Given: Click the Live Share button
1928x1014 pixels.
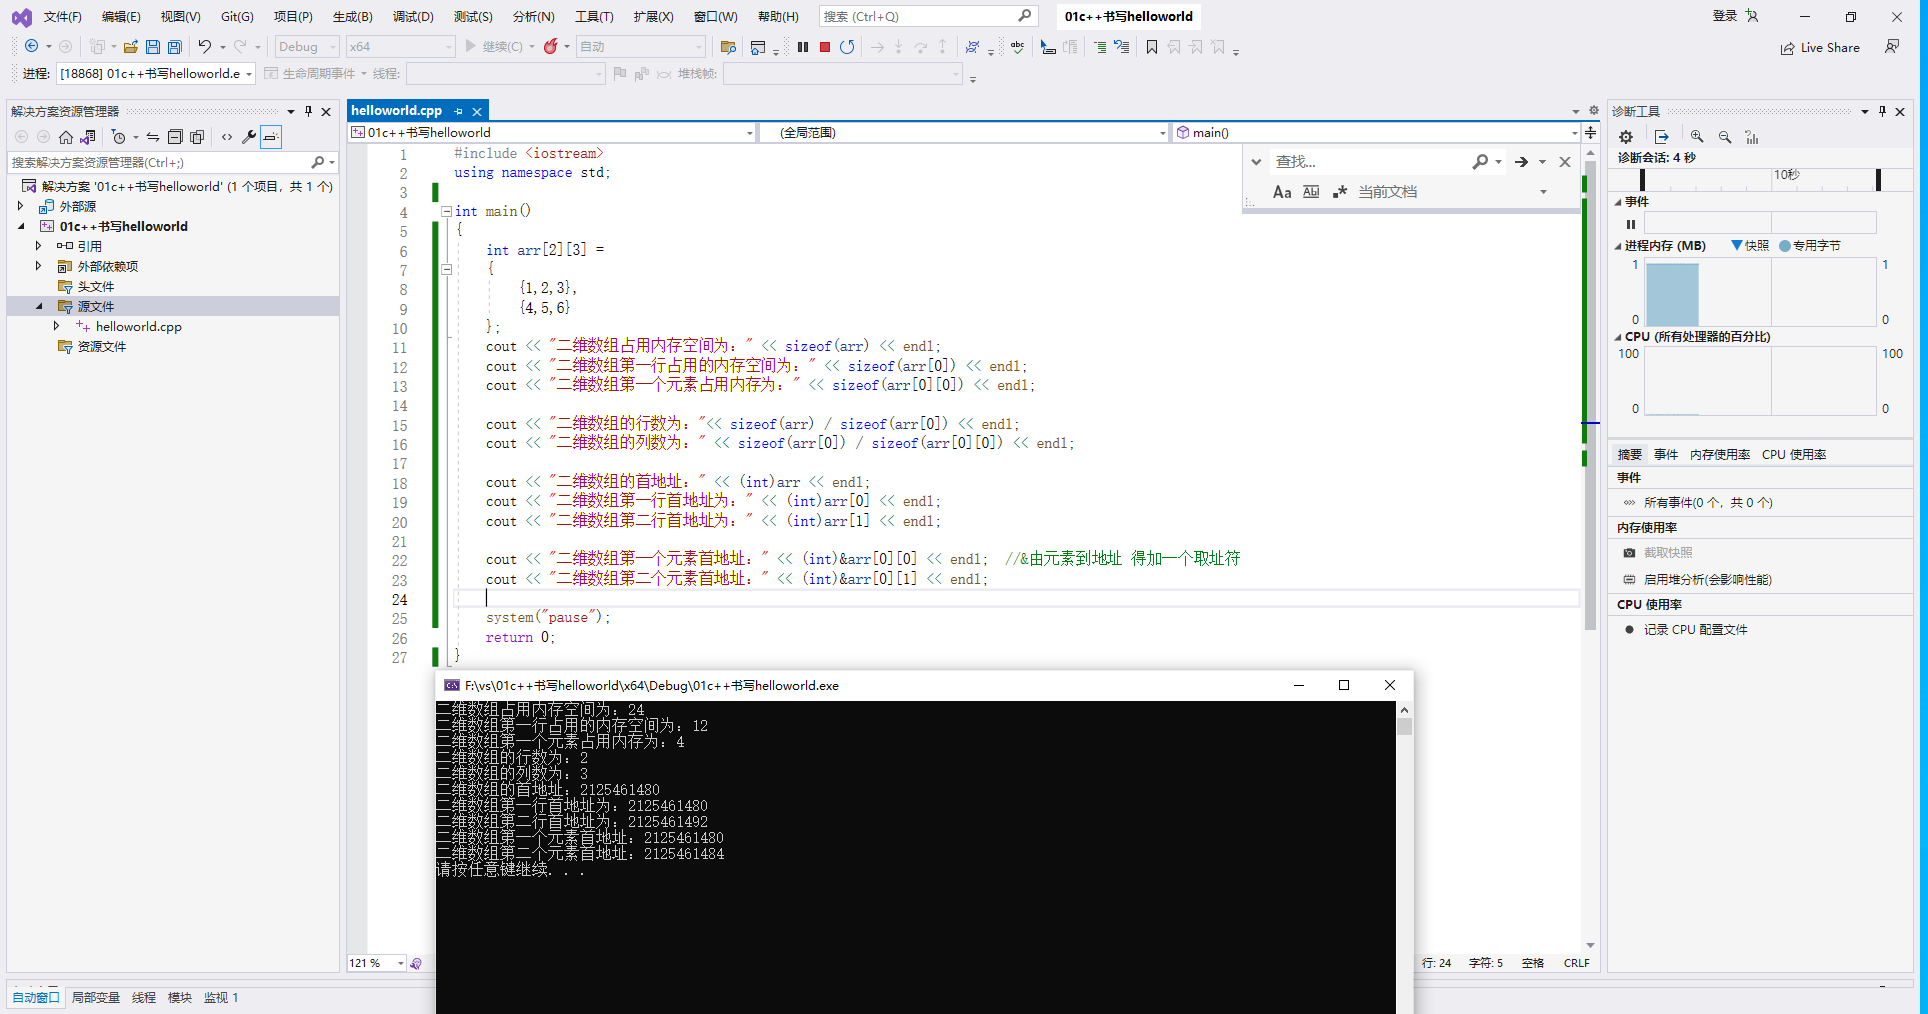Looking at the screenshot, I should 1820,47.
